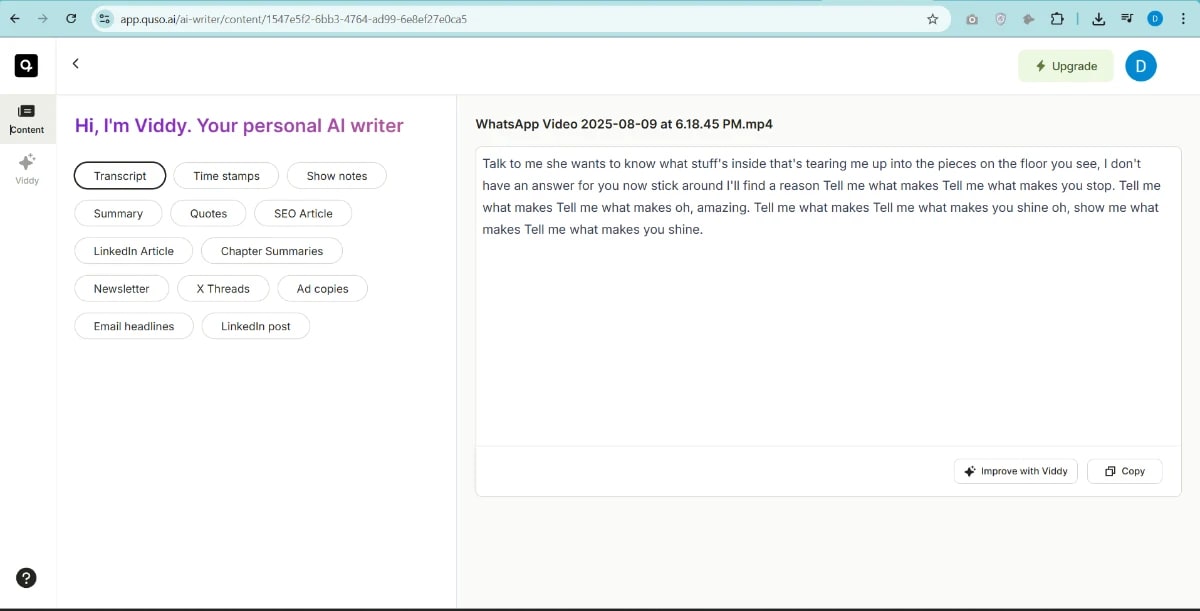
Task: Click the bookmark star in the address bar
Action: [931, 18]
